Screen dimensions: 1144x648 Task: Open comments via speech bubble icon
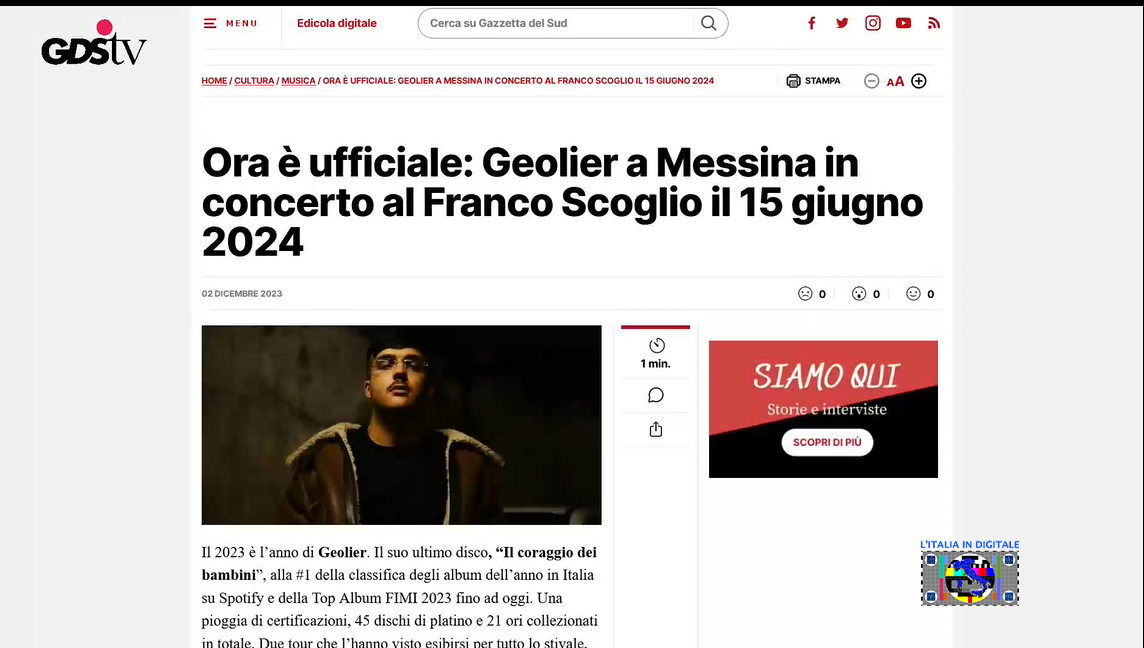click(x=656, y=395)
